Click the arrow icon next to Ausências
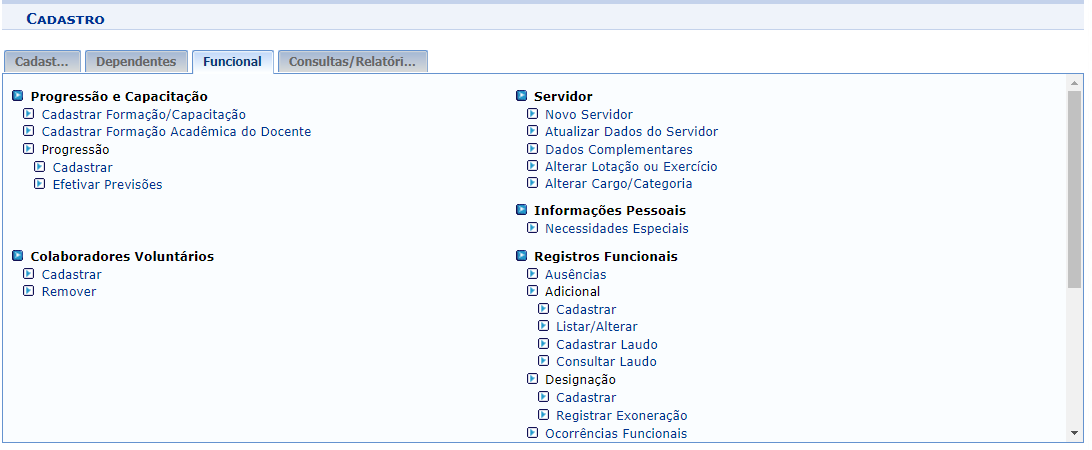 point(533,274)
